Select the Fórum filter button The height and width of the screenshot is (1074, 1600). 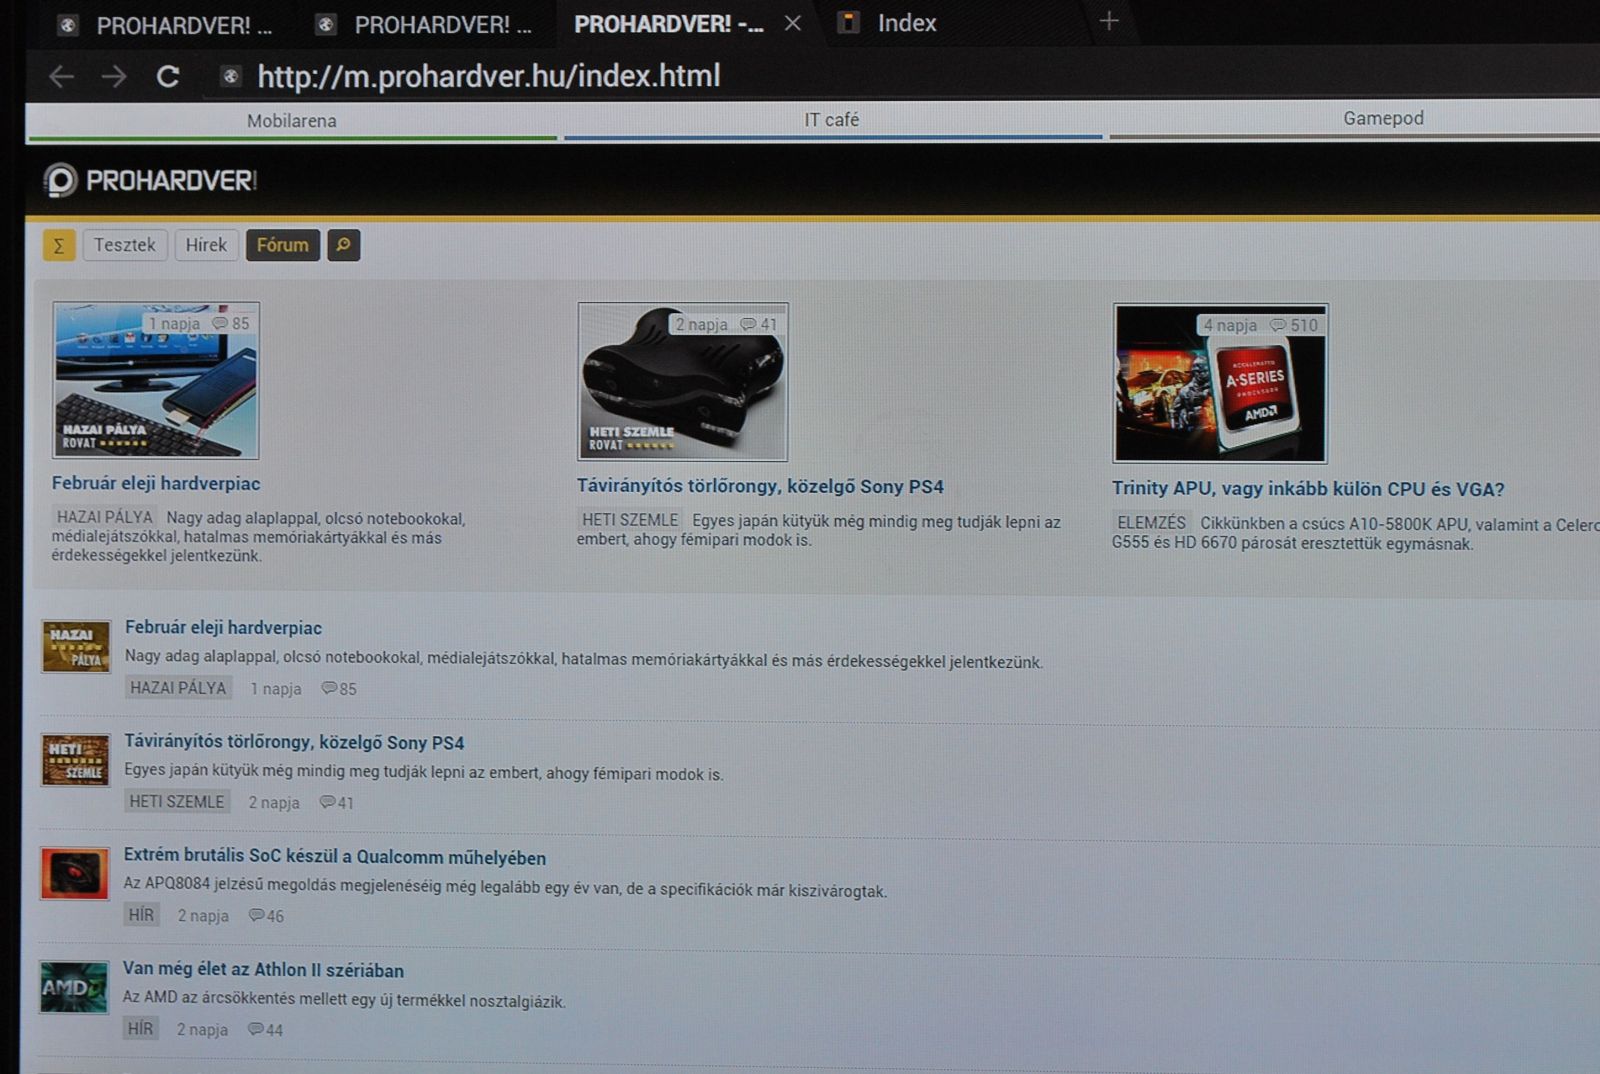(x=283, y=245)
